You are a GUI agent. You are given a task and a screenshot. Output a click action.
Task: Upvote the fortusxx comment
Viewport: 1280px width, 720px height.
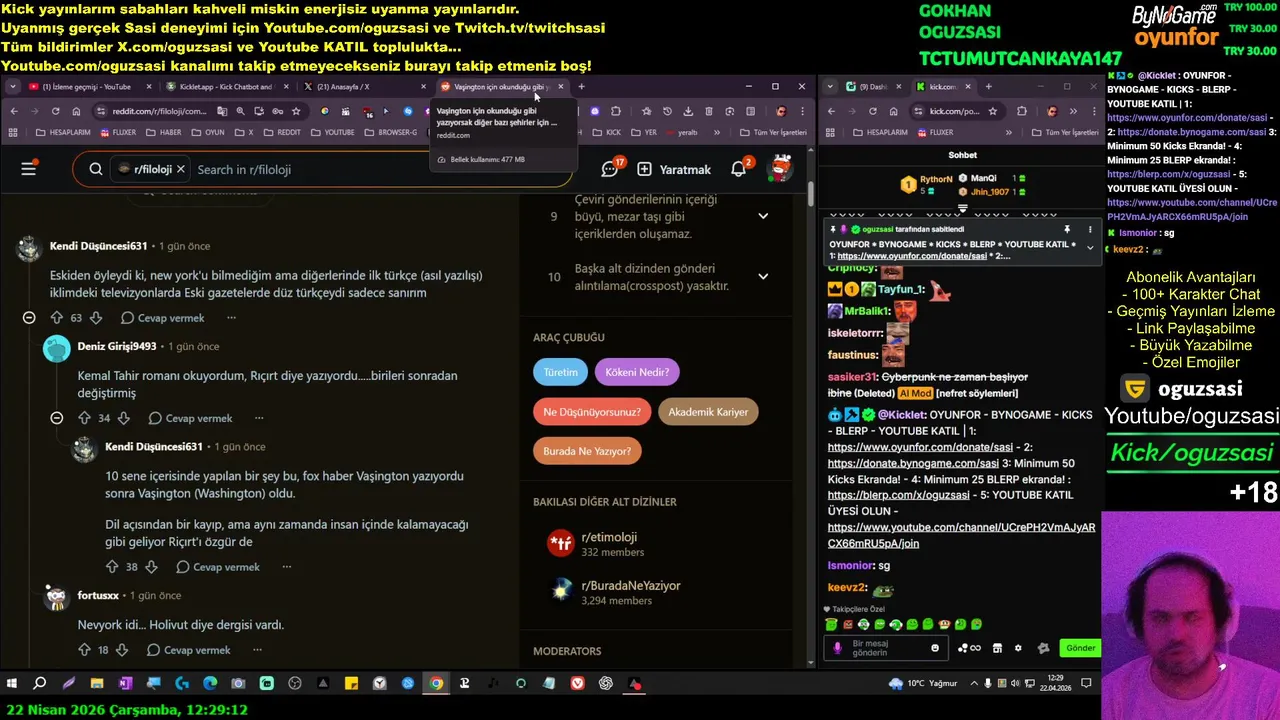84,650
